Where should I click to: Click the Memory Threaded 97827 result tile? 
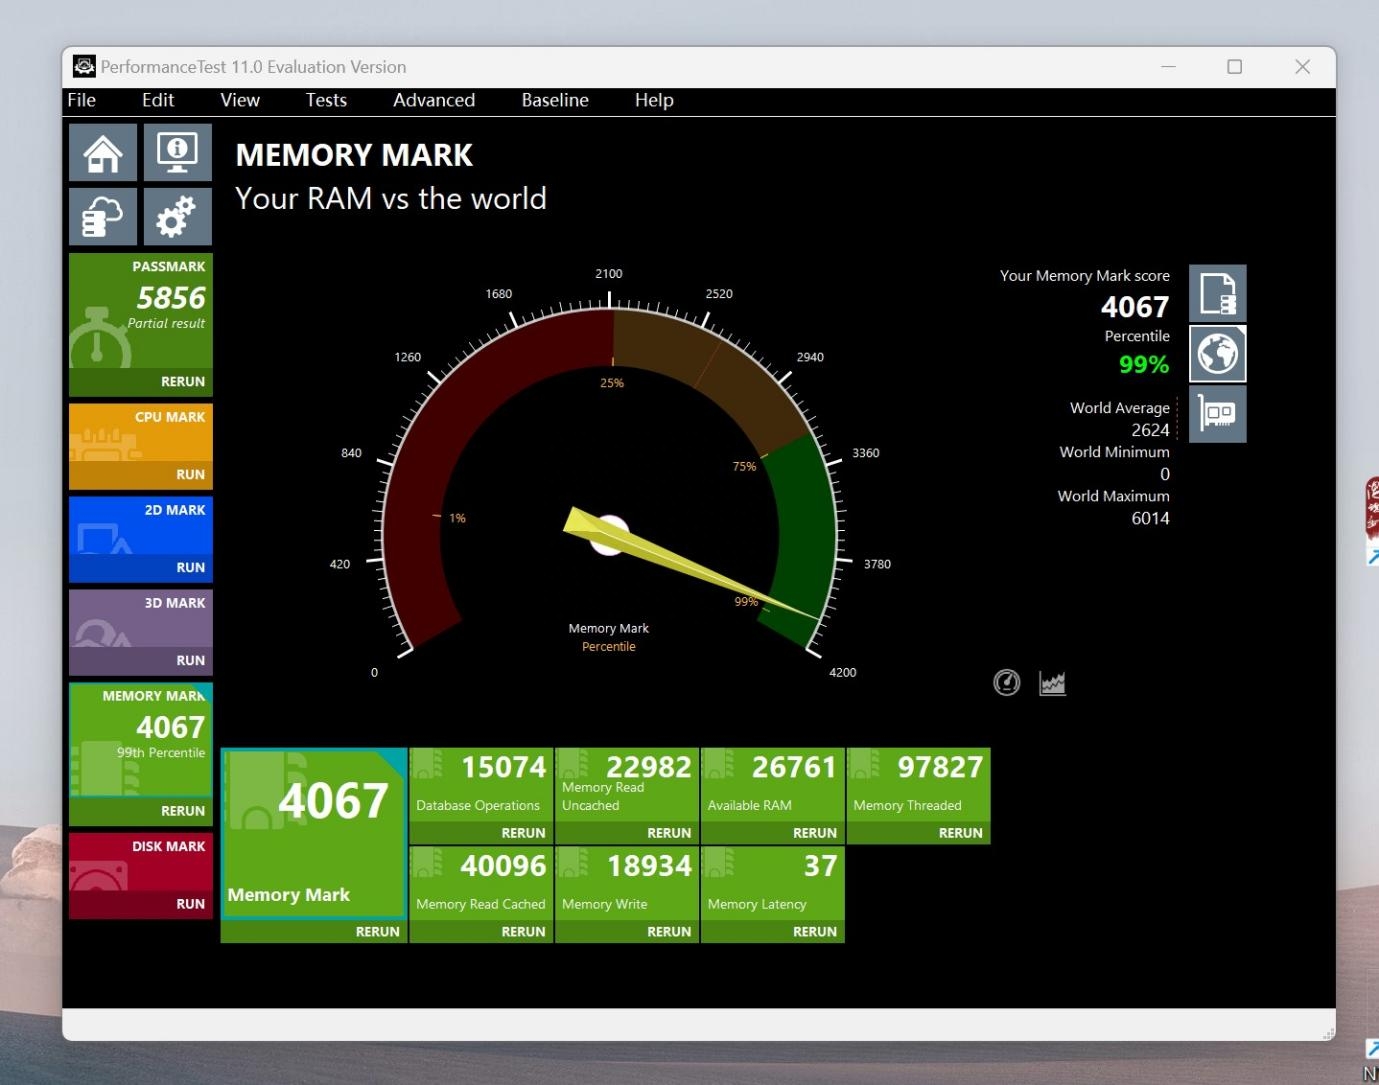[x=919, y=785]
